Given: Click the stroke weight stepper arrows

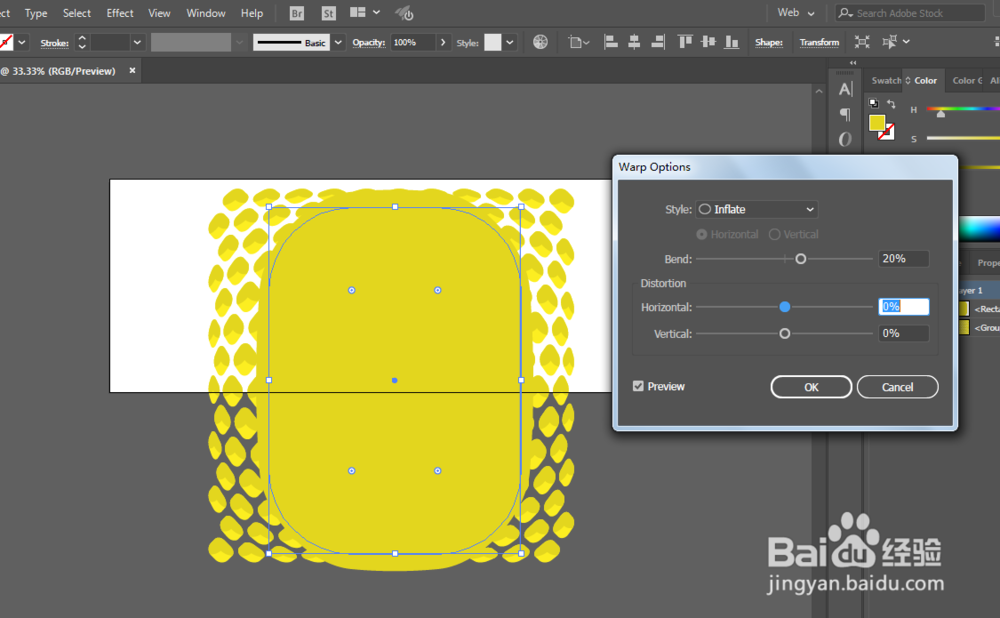Looking at the screenshot, I should pos(82,42).
